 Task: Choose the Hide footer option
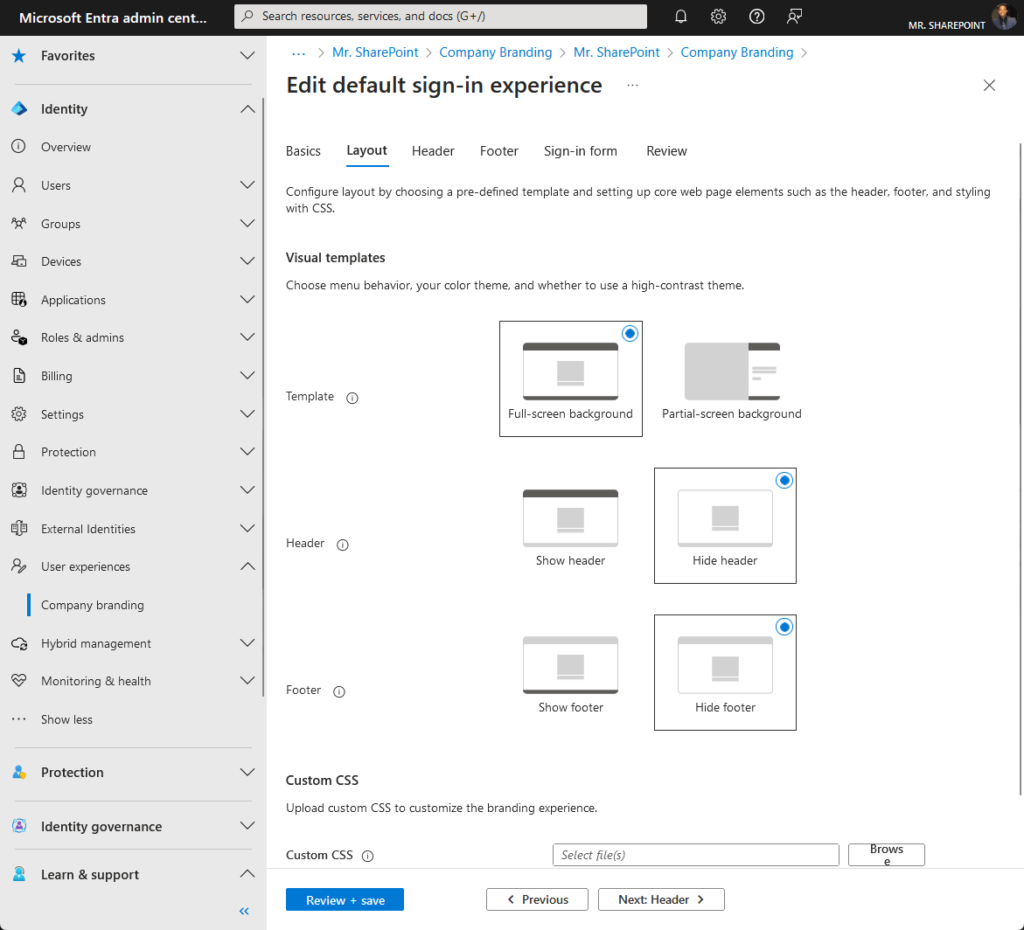tap(725, 673)
